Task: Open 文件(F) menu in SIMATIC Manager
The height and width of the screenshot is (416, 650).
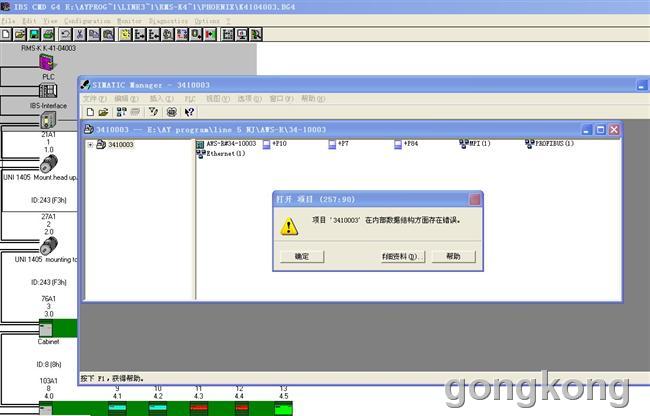Action: tap(95, 99)
